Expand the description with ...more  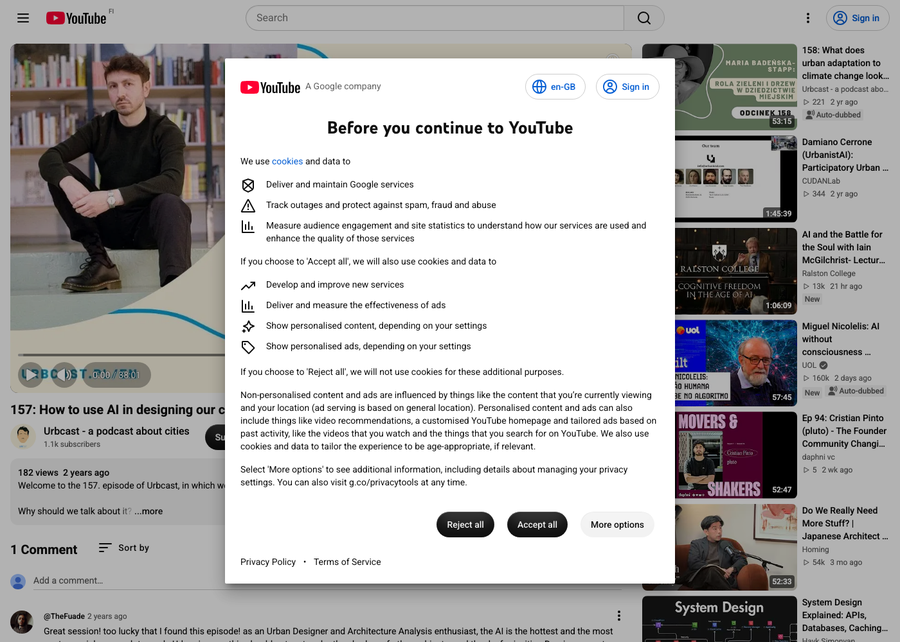pyautogui.click(x=148, y=511)
